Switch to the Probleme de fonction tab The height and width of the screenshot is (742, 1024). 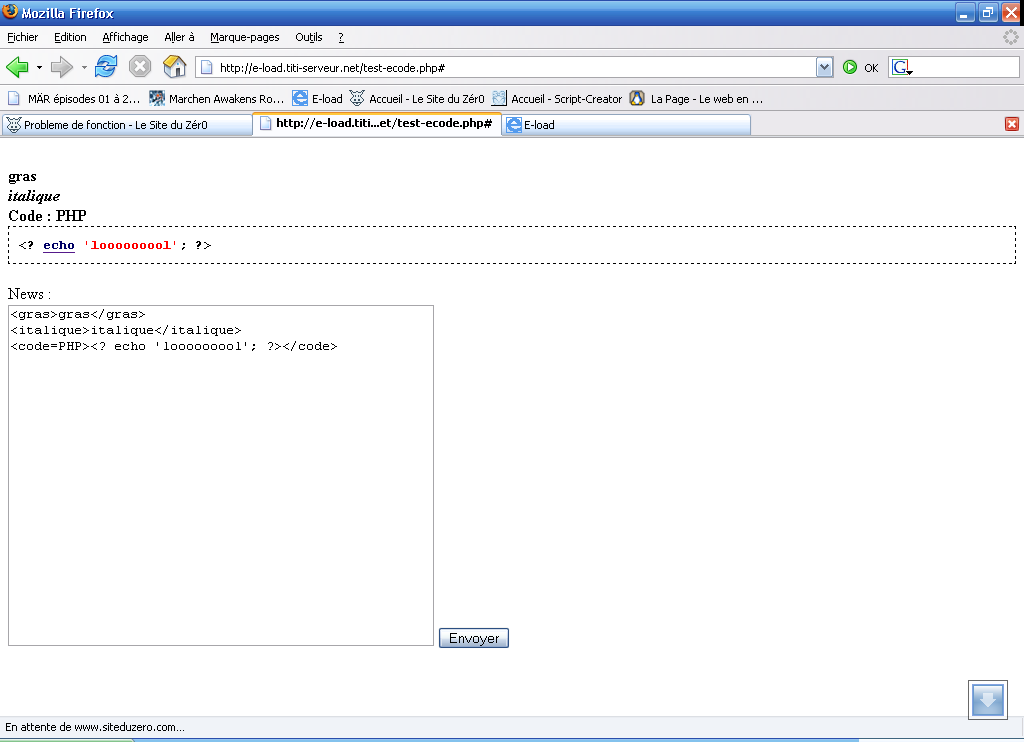click(x=125, y=123)
